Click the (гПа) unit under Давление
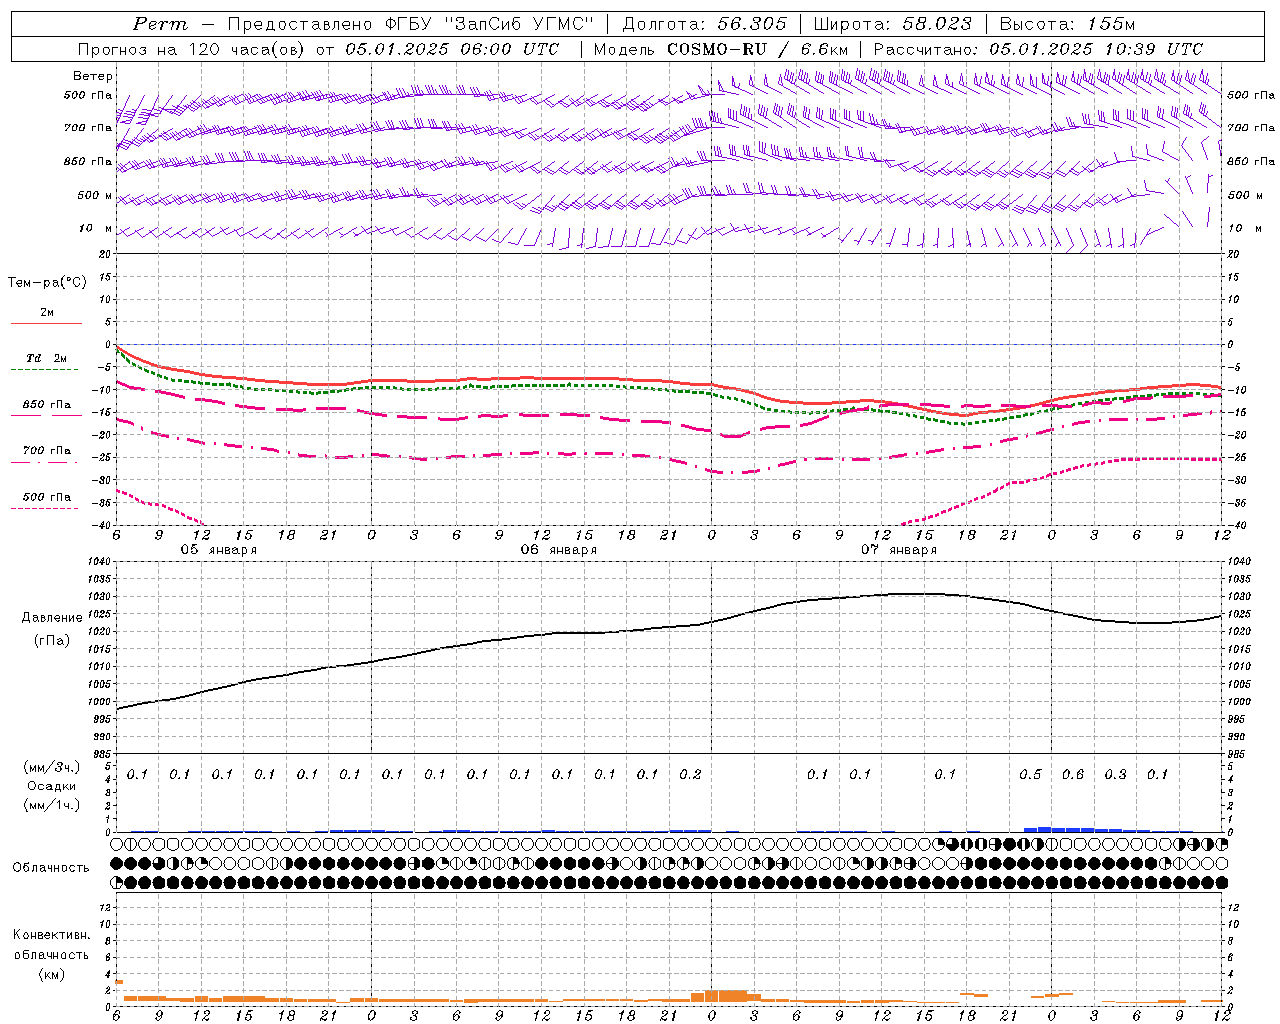1280x1024 pixels. (52, 640)
